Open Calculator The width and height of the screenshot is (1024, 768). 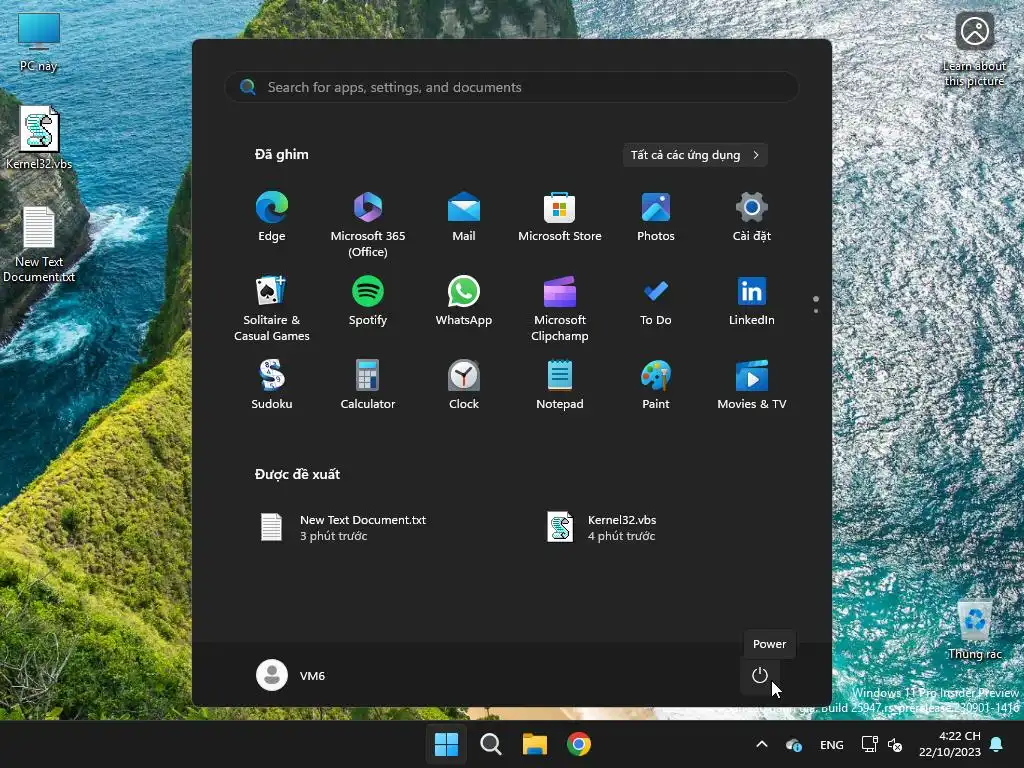pos(368,385)
